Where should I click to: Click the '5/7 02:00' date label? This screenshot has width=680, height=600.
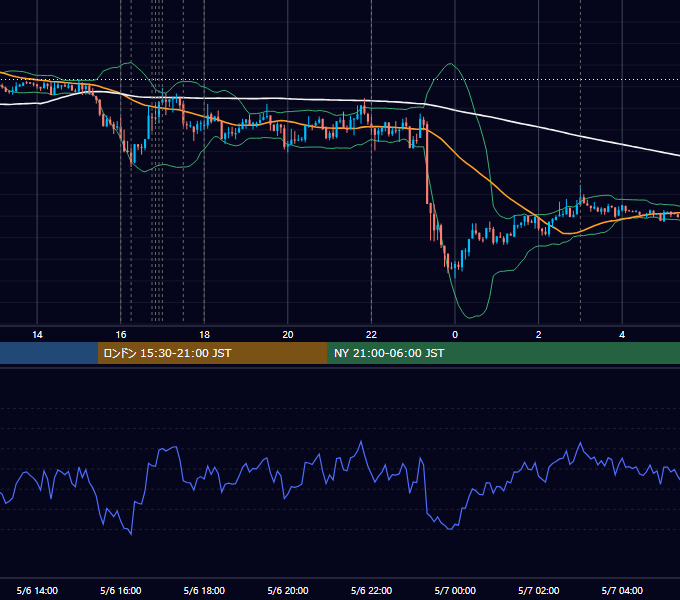point(539,590)
